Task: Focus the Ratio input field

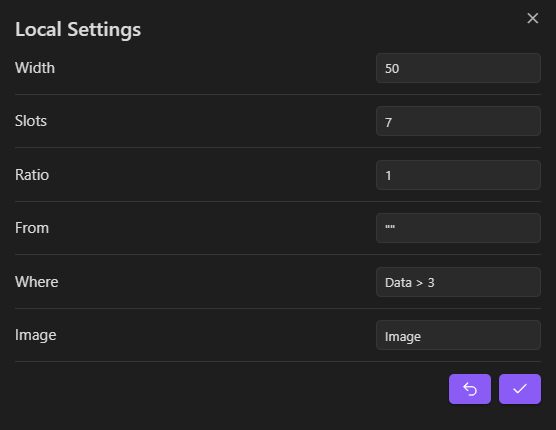Action: pos(458,175)
